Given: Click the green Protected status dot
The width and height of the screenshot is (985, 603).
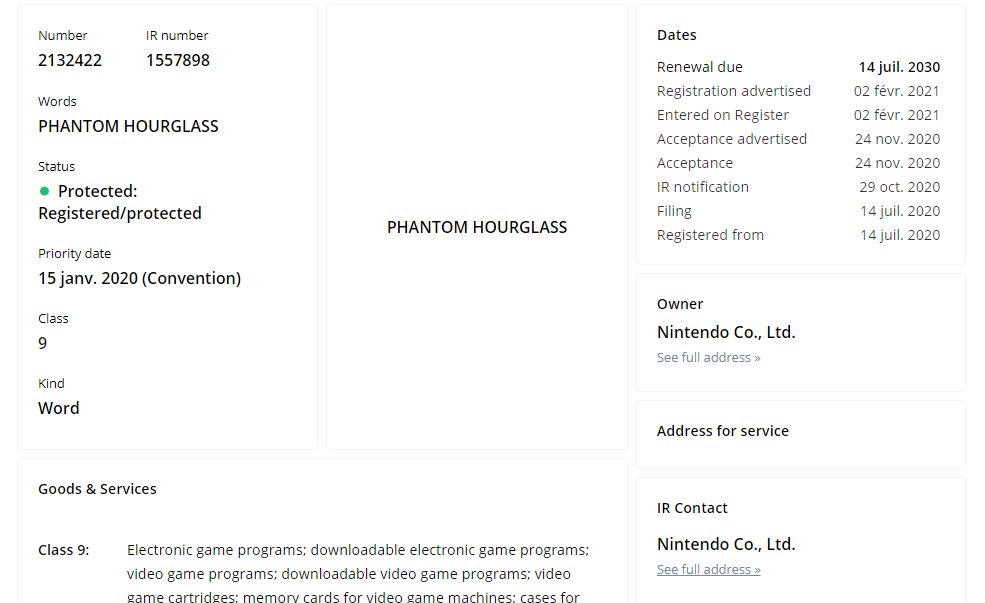Looking at the screenshot, I should [44, 191].
